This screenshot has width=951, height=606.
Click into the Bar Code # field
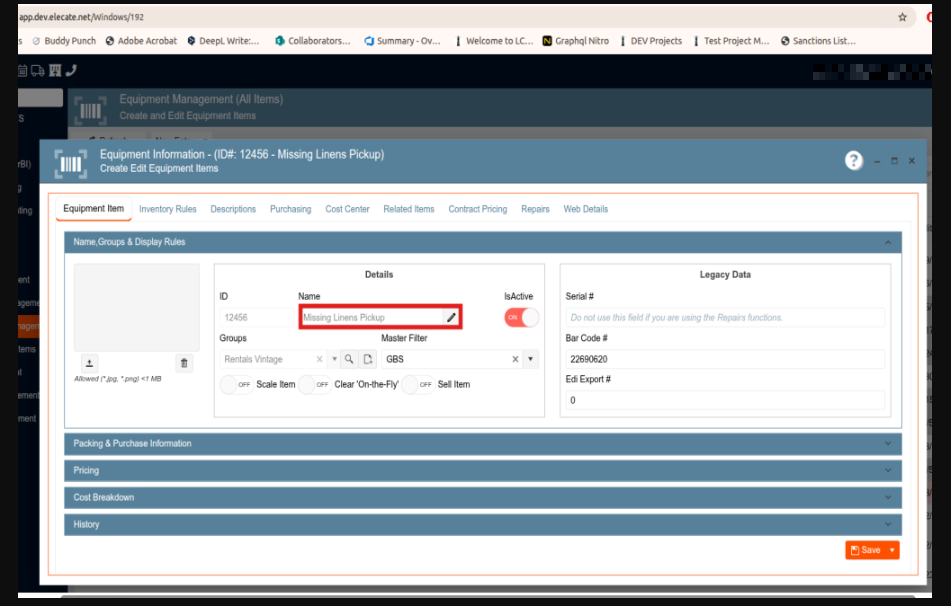tap(724, 359)
